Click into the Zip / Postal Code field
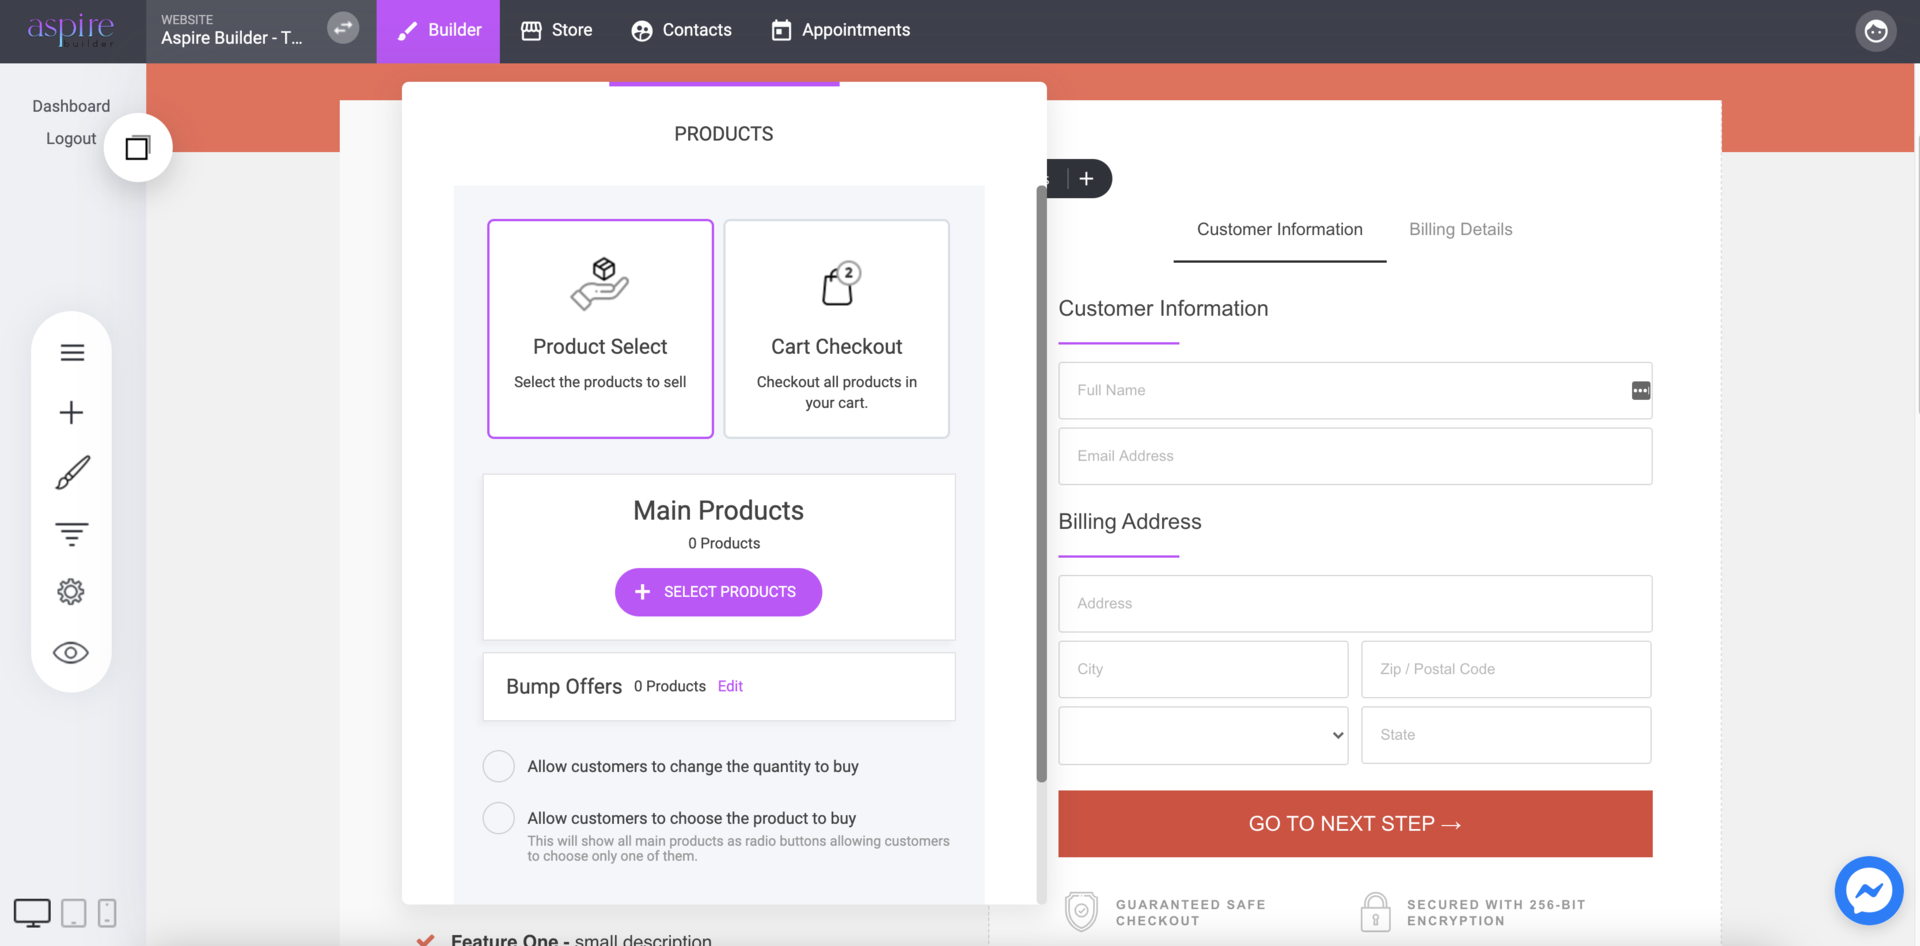Viewport: 1920px width, 946px height. [x=1506, y=669]
